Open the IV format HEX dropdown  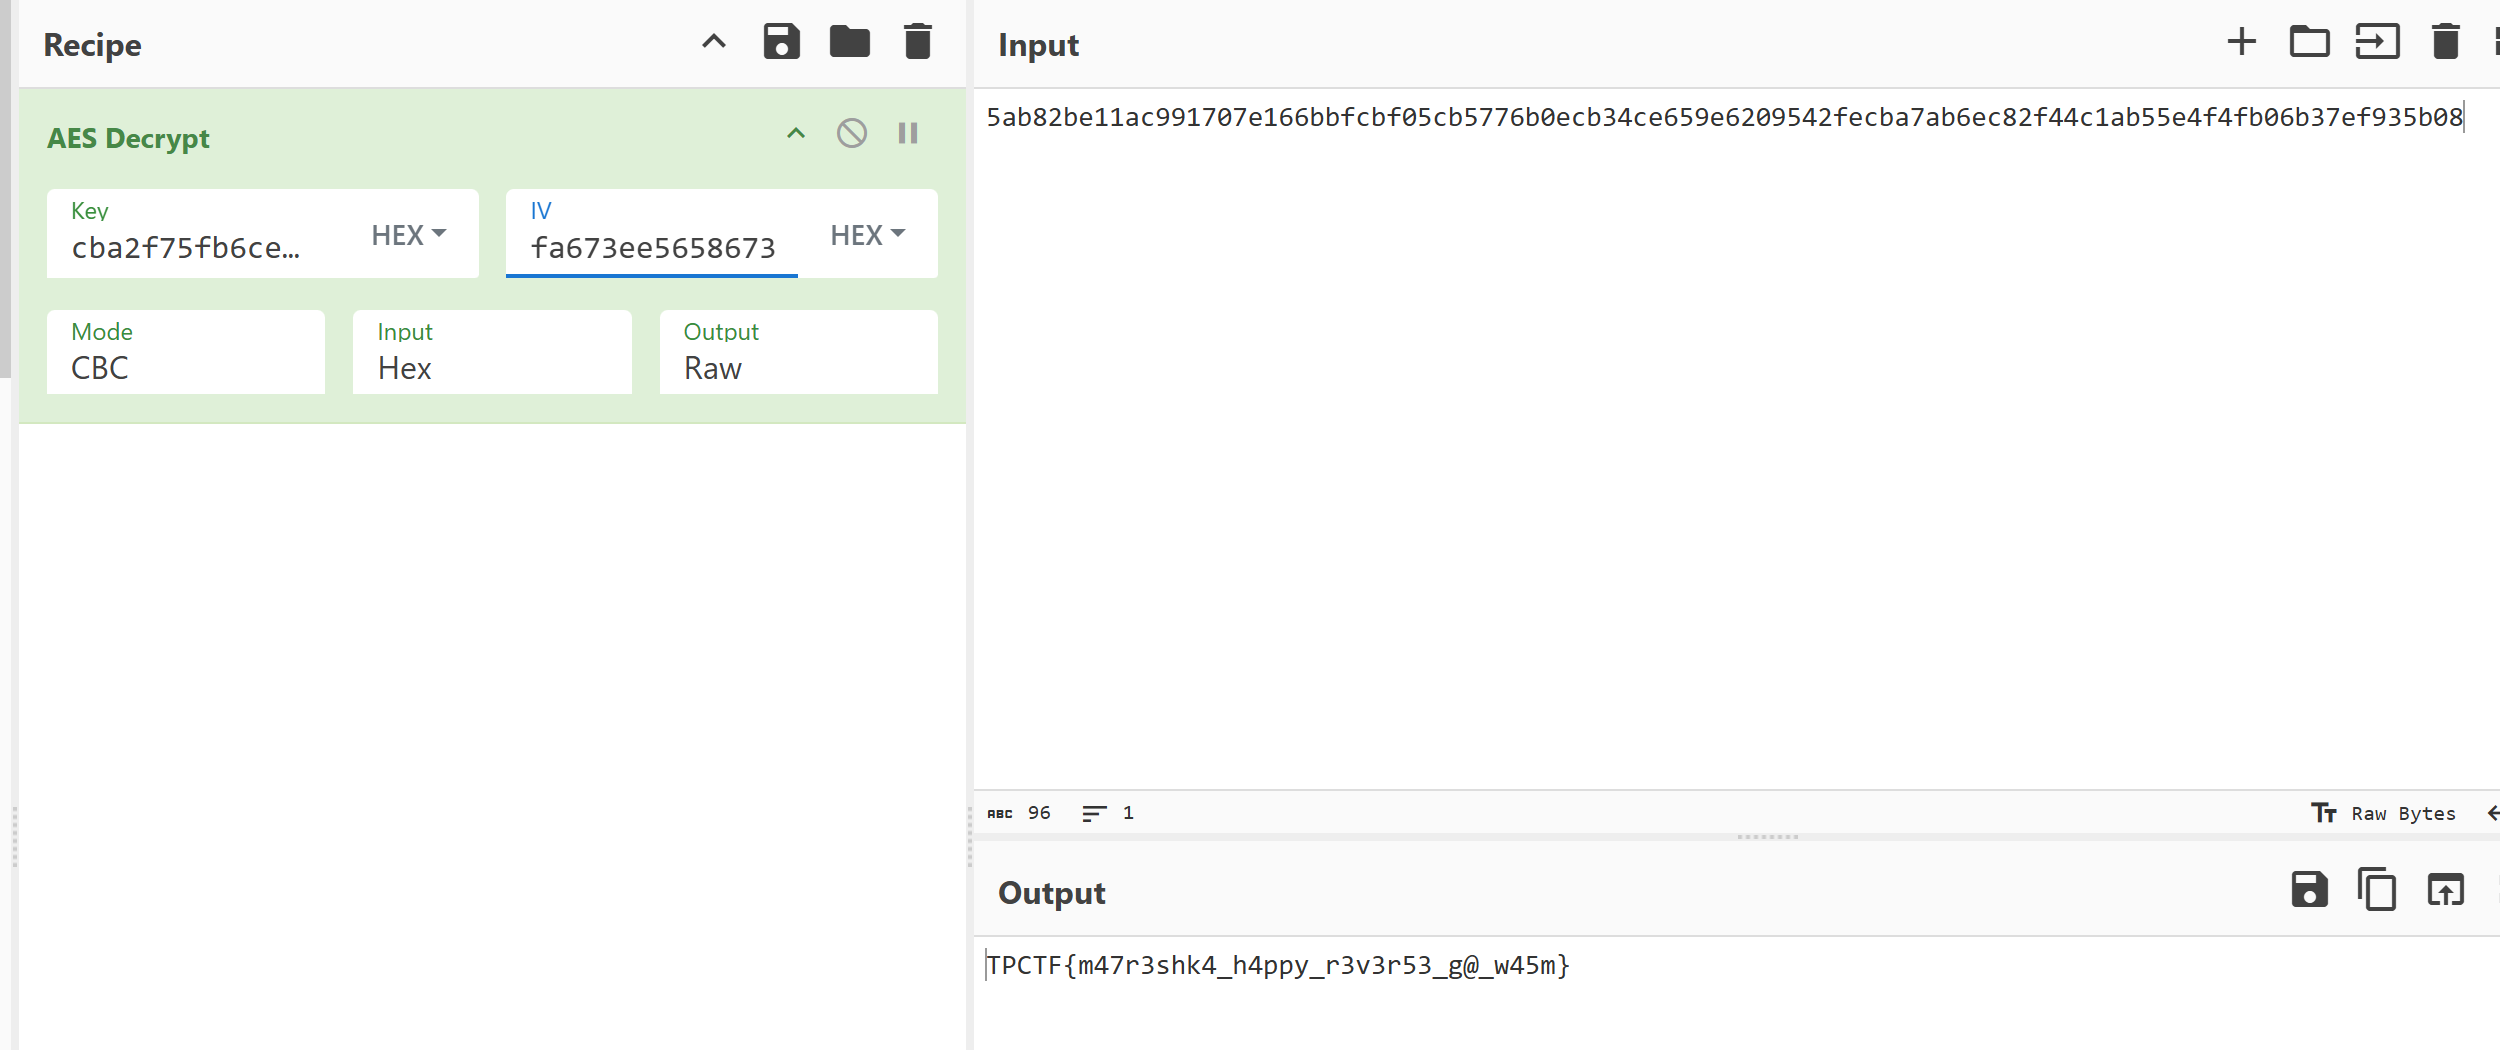coord(867,235)
